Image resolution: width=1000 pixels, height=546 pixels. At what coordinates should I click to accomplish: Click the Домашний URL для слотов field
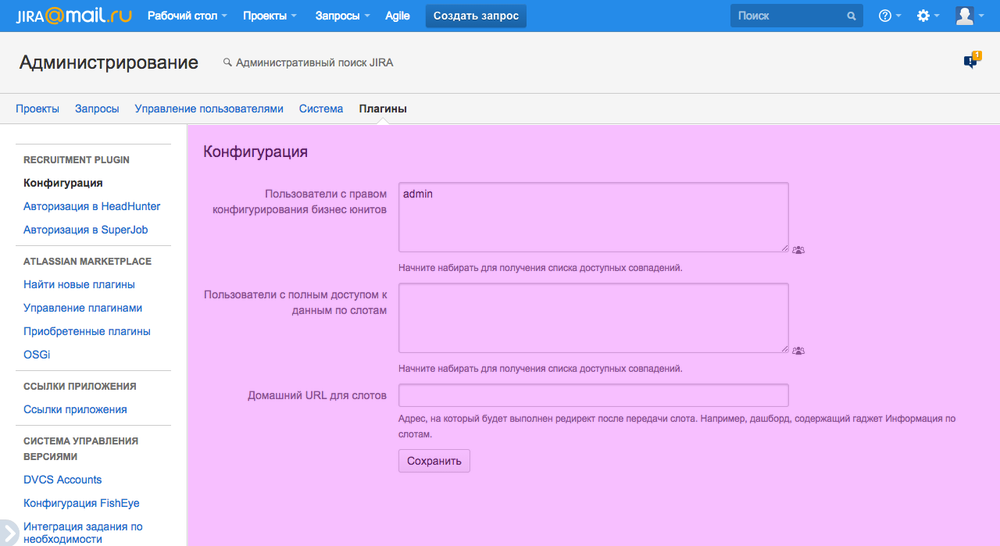click(x=593, y=395)
